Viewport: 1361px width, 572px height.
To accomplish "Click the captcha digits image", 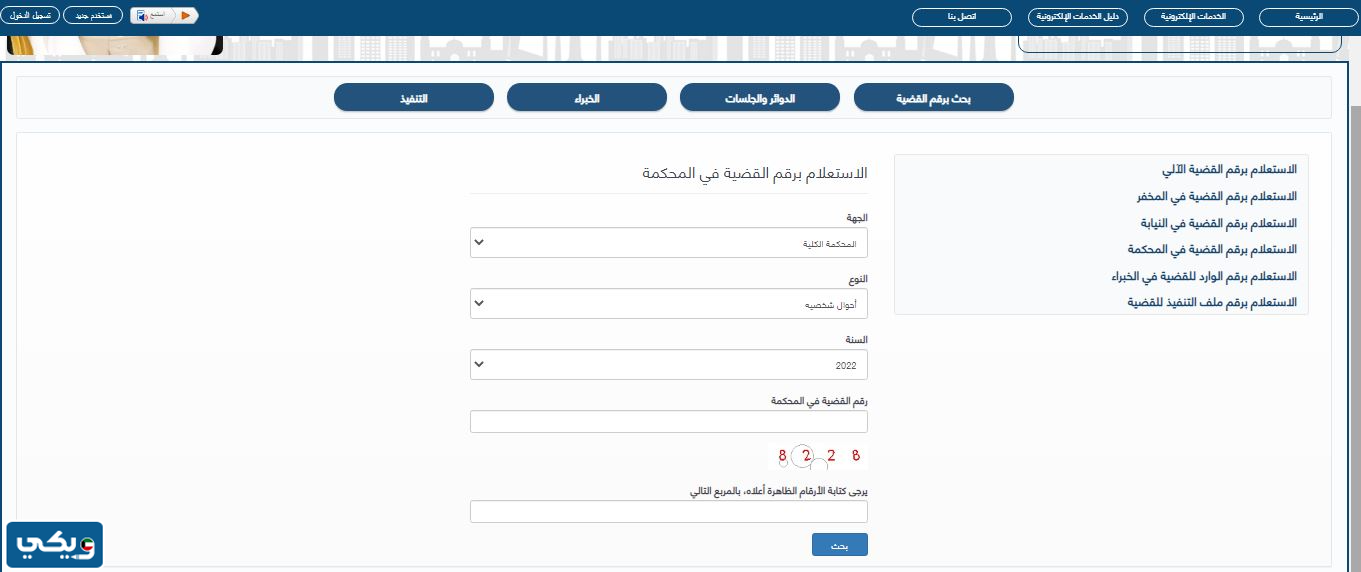I will click(x=819, y=457).
